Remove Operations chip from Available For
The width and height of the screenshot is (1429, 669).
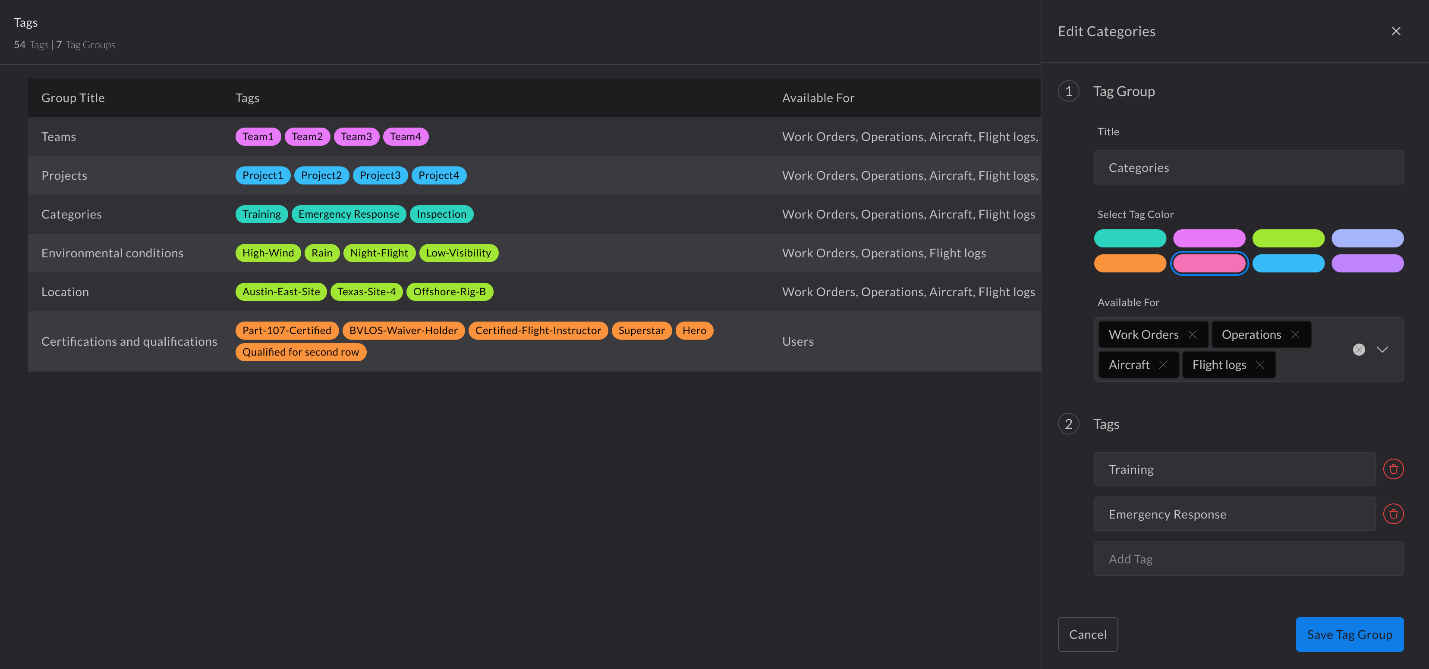(x=1295, y=335)
